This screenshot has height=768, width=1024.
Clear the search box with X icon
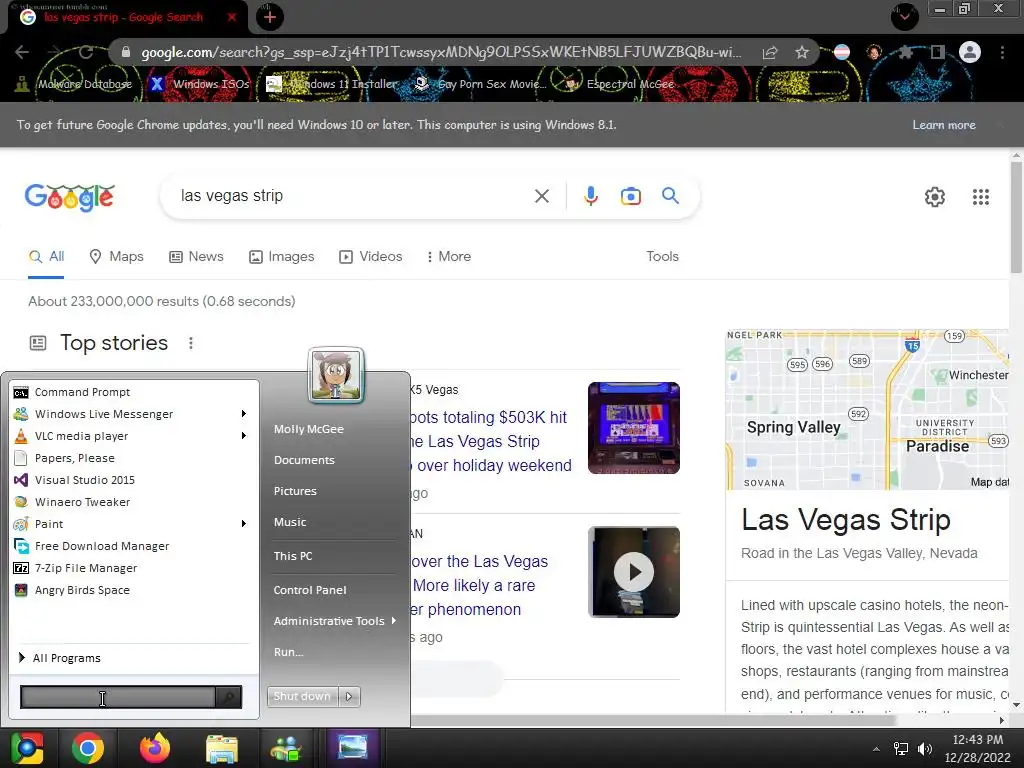541,196
